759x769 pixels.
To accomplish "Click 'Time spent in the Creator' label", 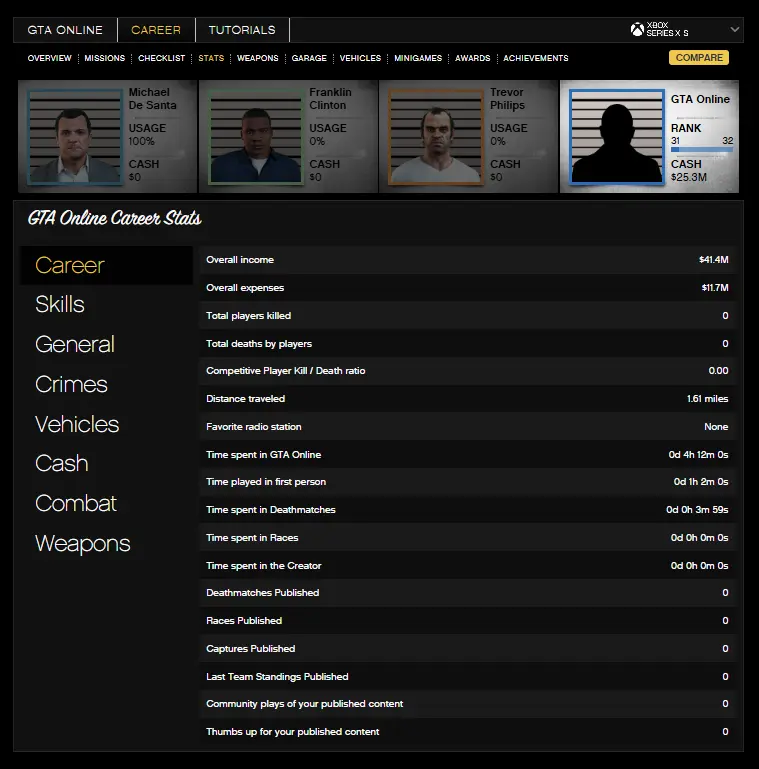I will coord(264,565).
